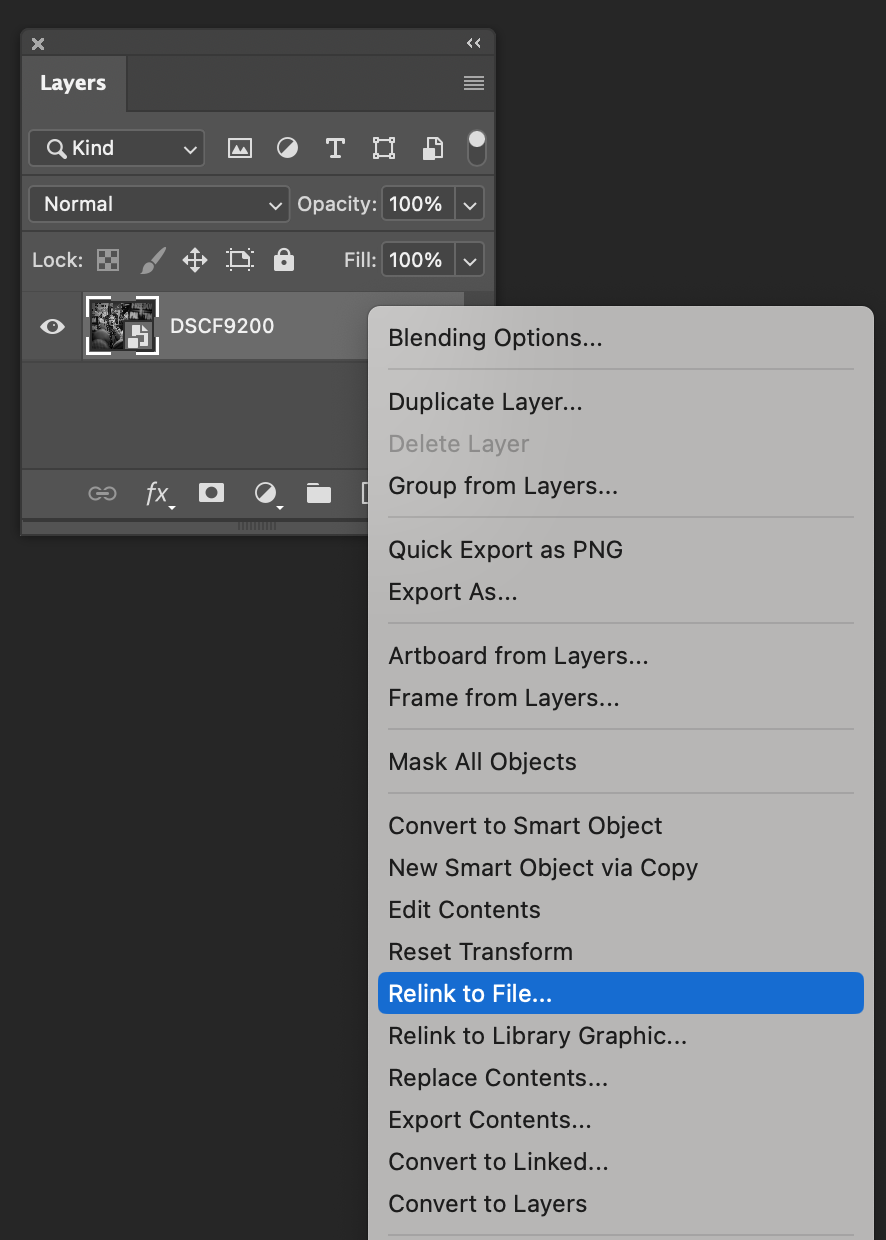Click the Opacity 100% value field
The height and width of the screenshot is (1240, 886).
(416, 204)
